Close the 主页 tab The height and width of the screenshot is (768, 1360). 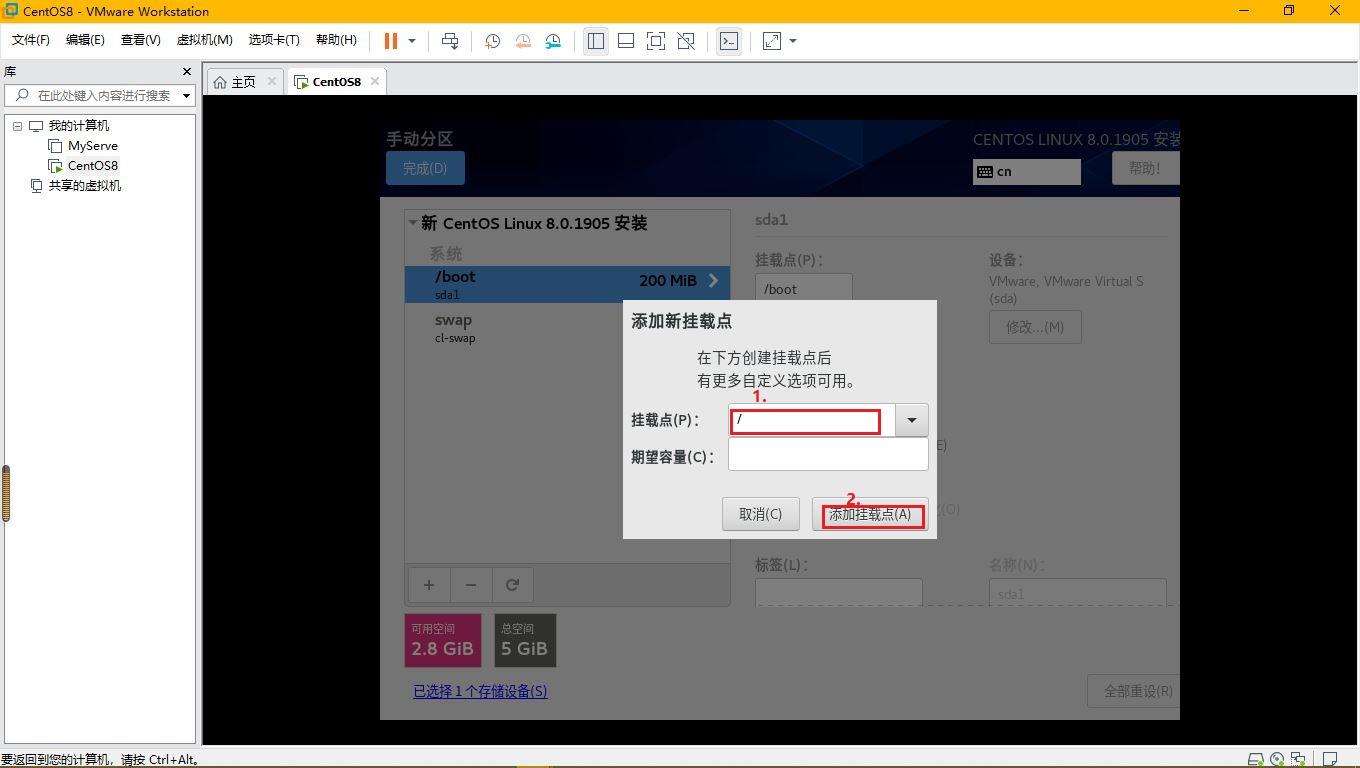[x=271, y=81]
